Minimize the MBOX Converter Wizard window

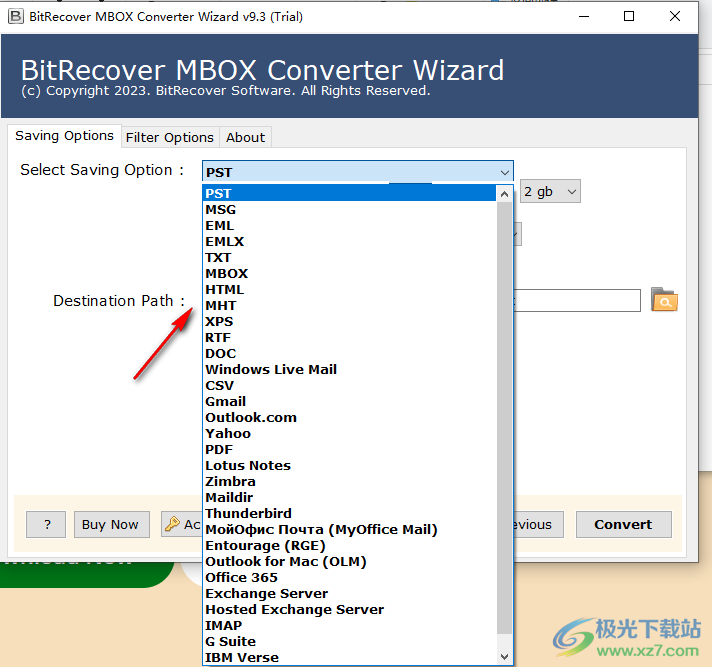pos(584,17)
